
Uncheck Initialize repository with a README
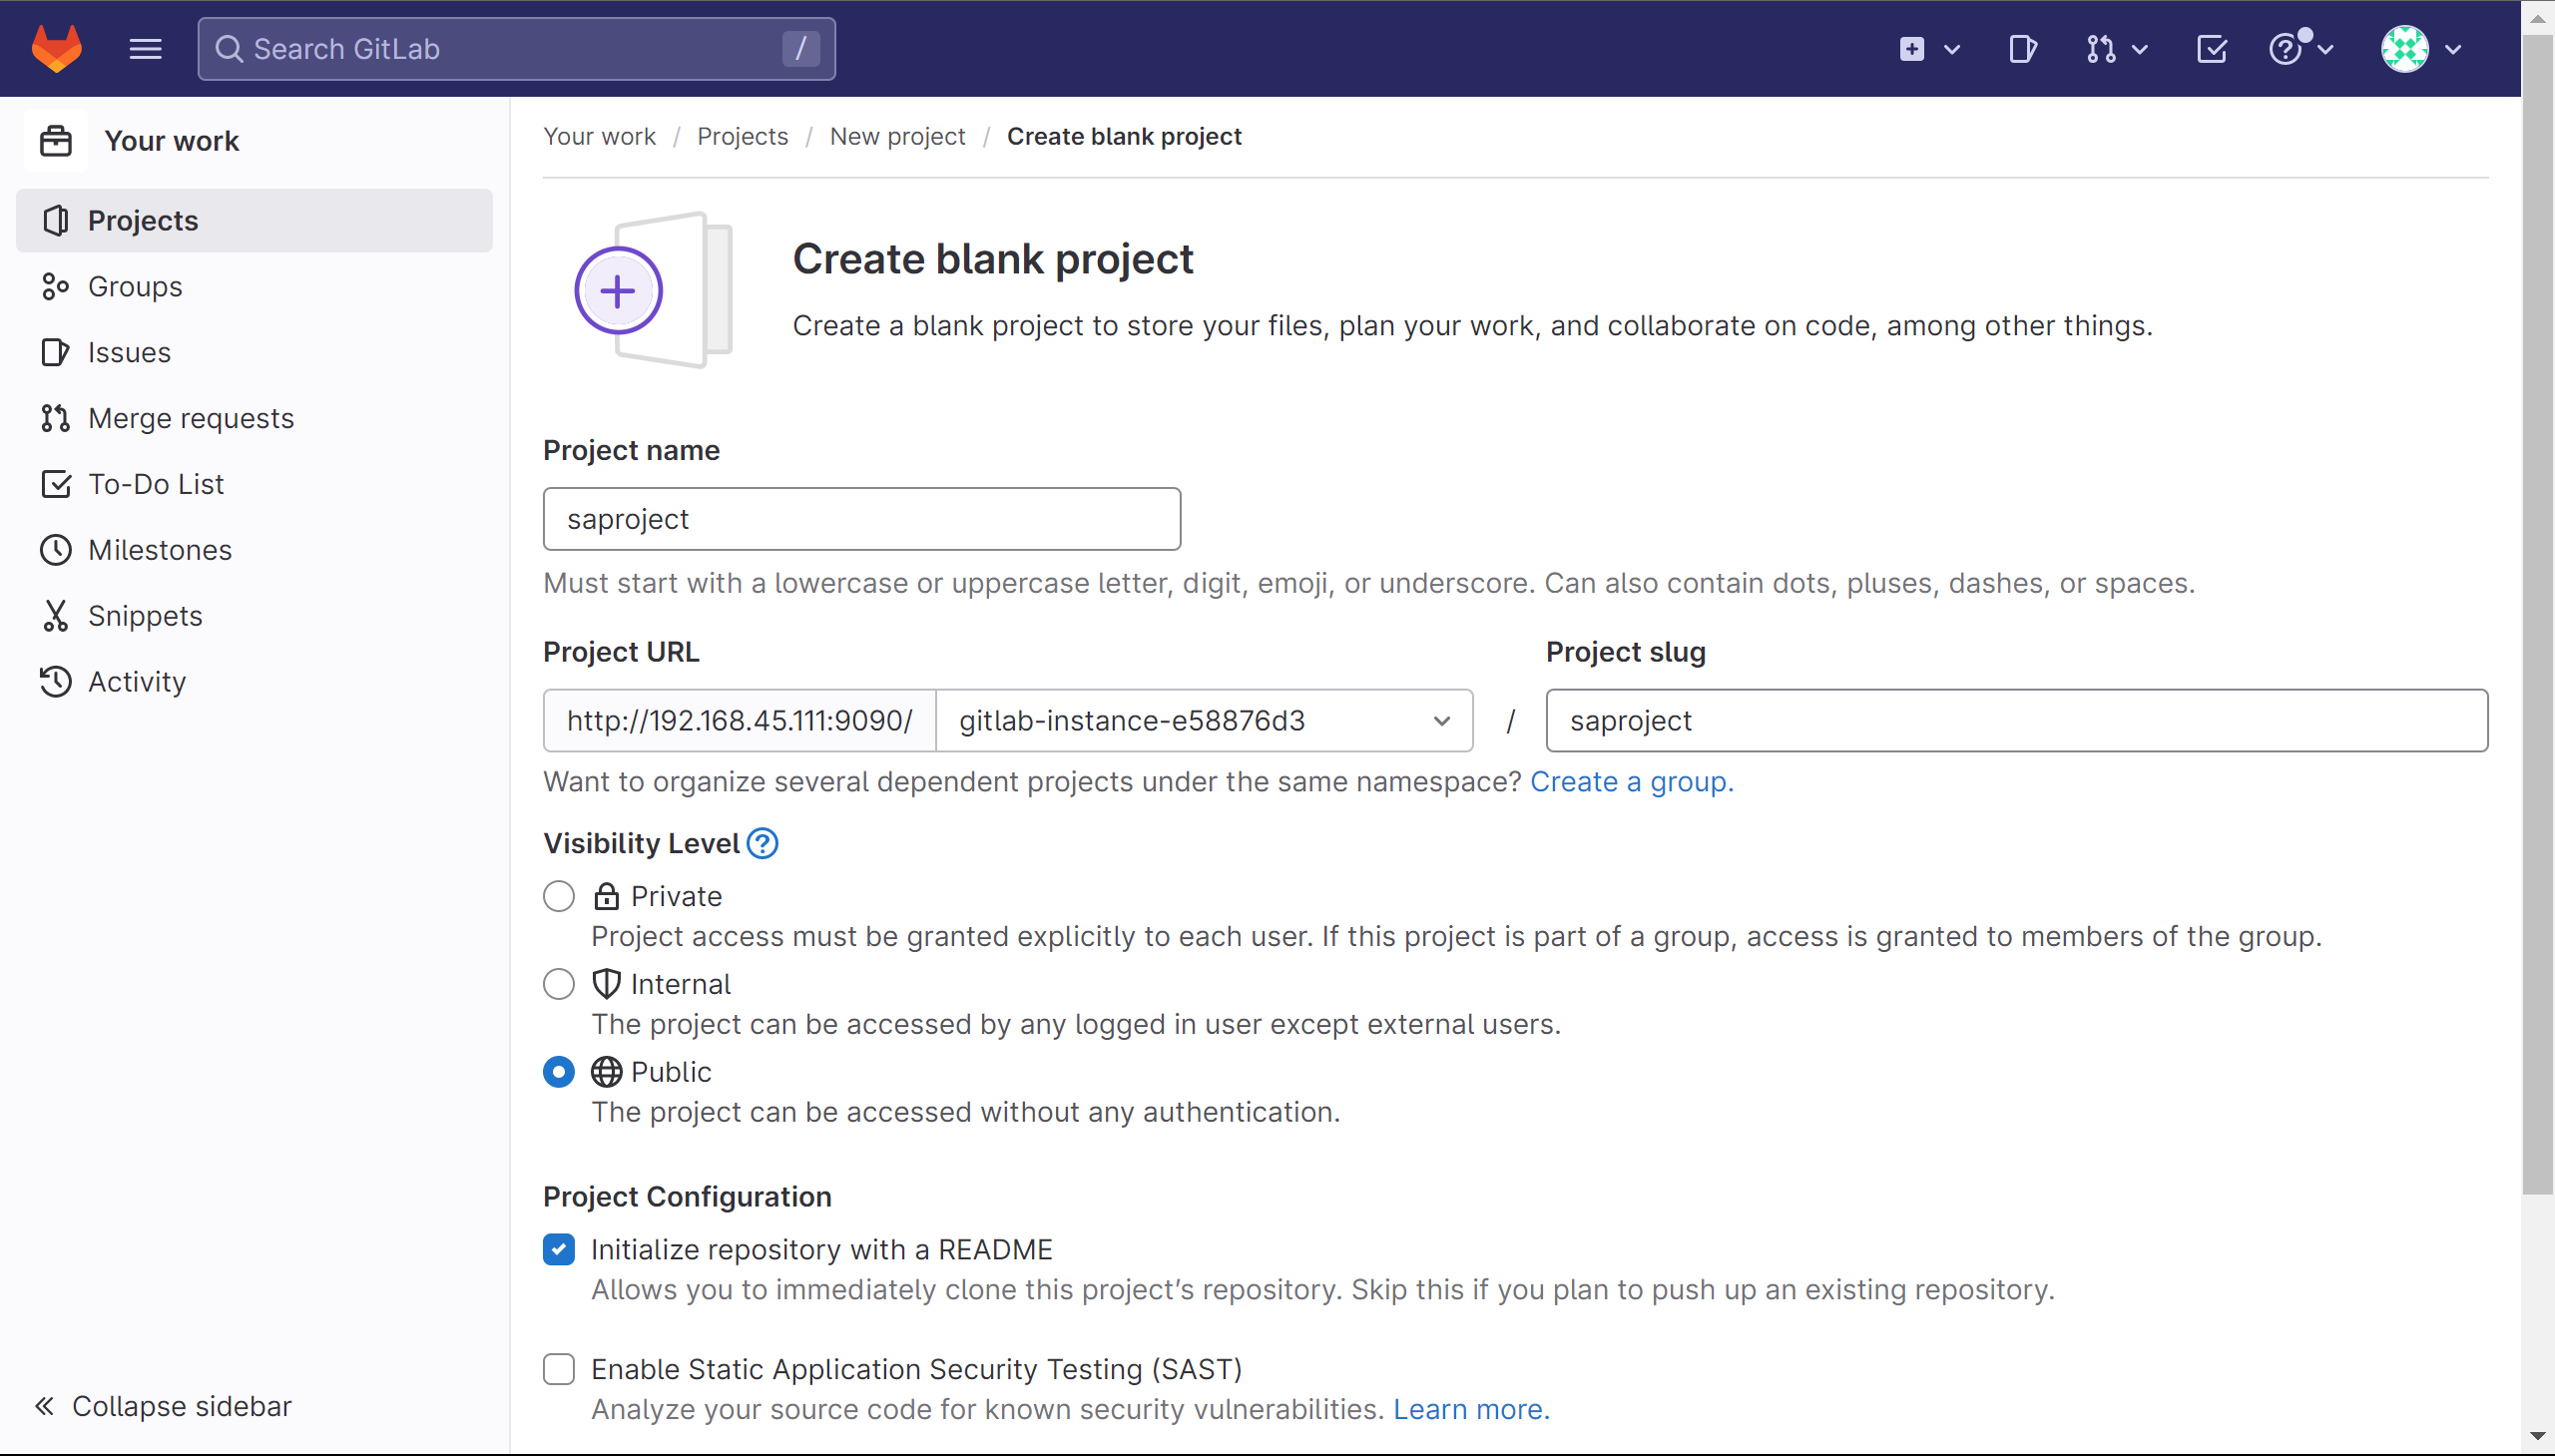(559, 1250)
